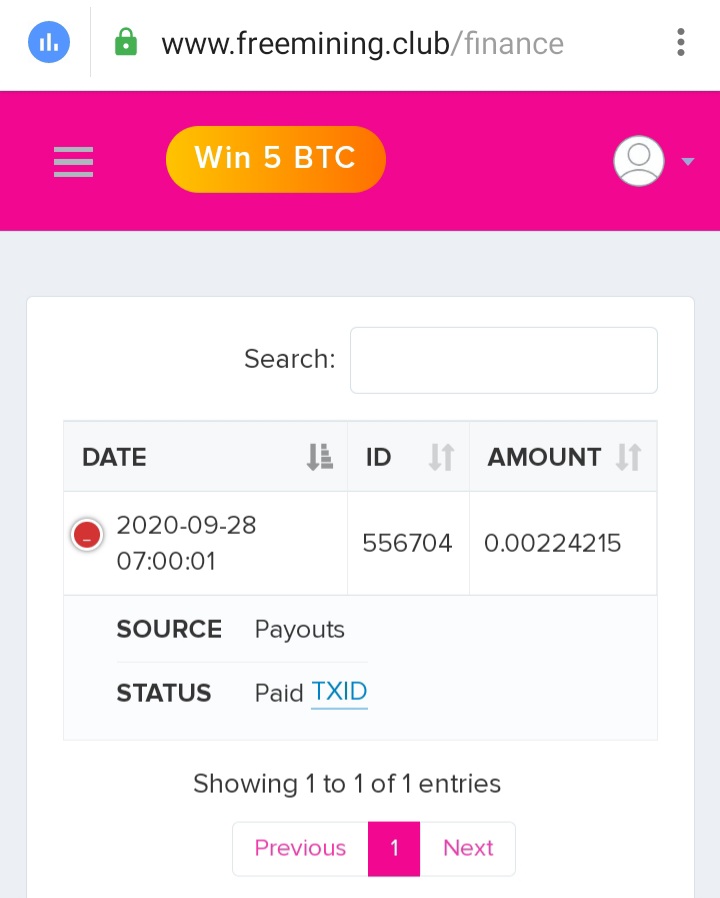Sort table by DATE column icon
Image resolution: width=720 pixels, height=898 pixels.
320,457
